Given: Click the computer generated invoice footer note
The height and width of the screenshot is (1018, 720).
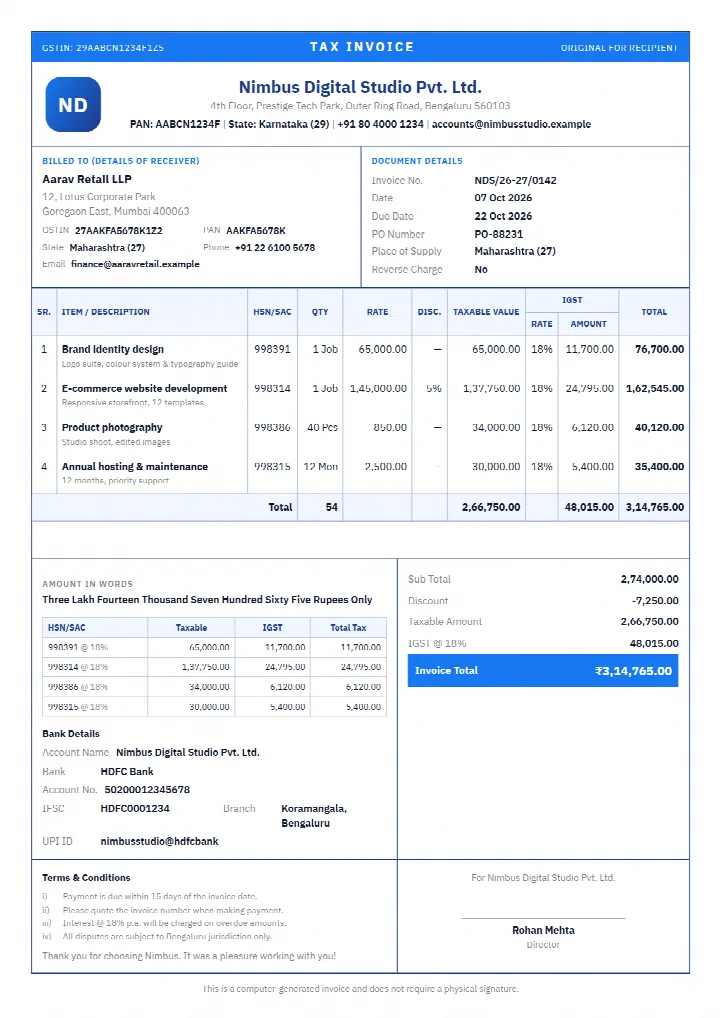Looking at the screenshot, I should (360, 989).
